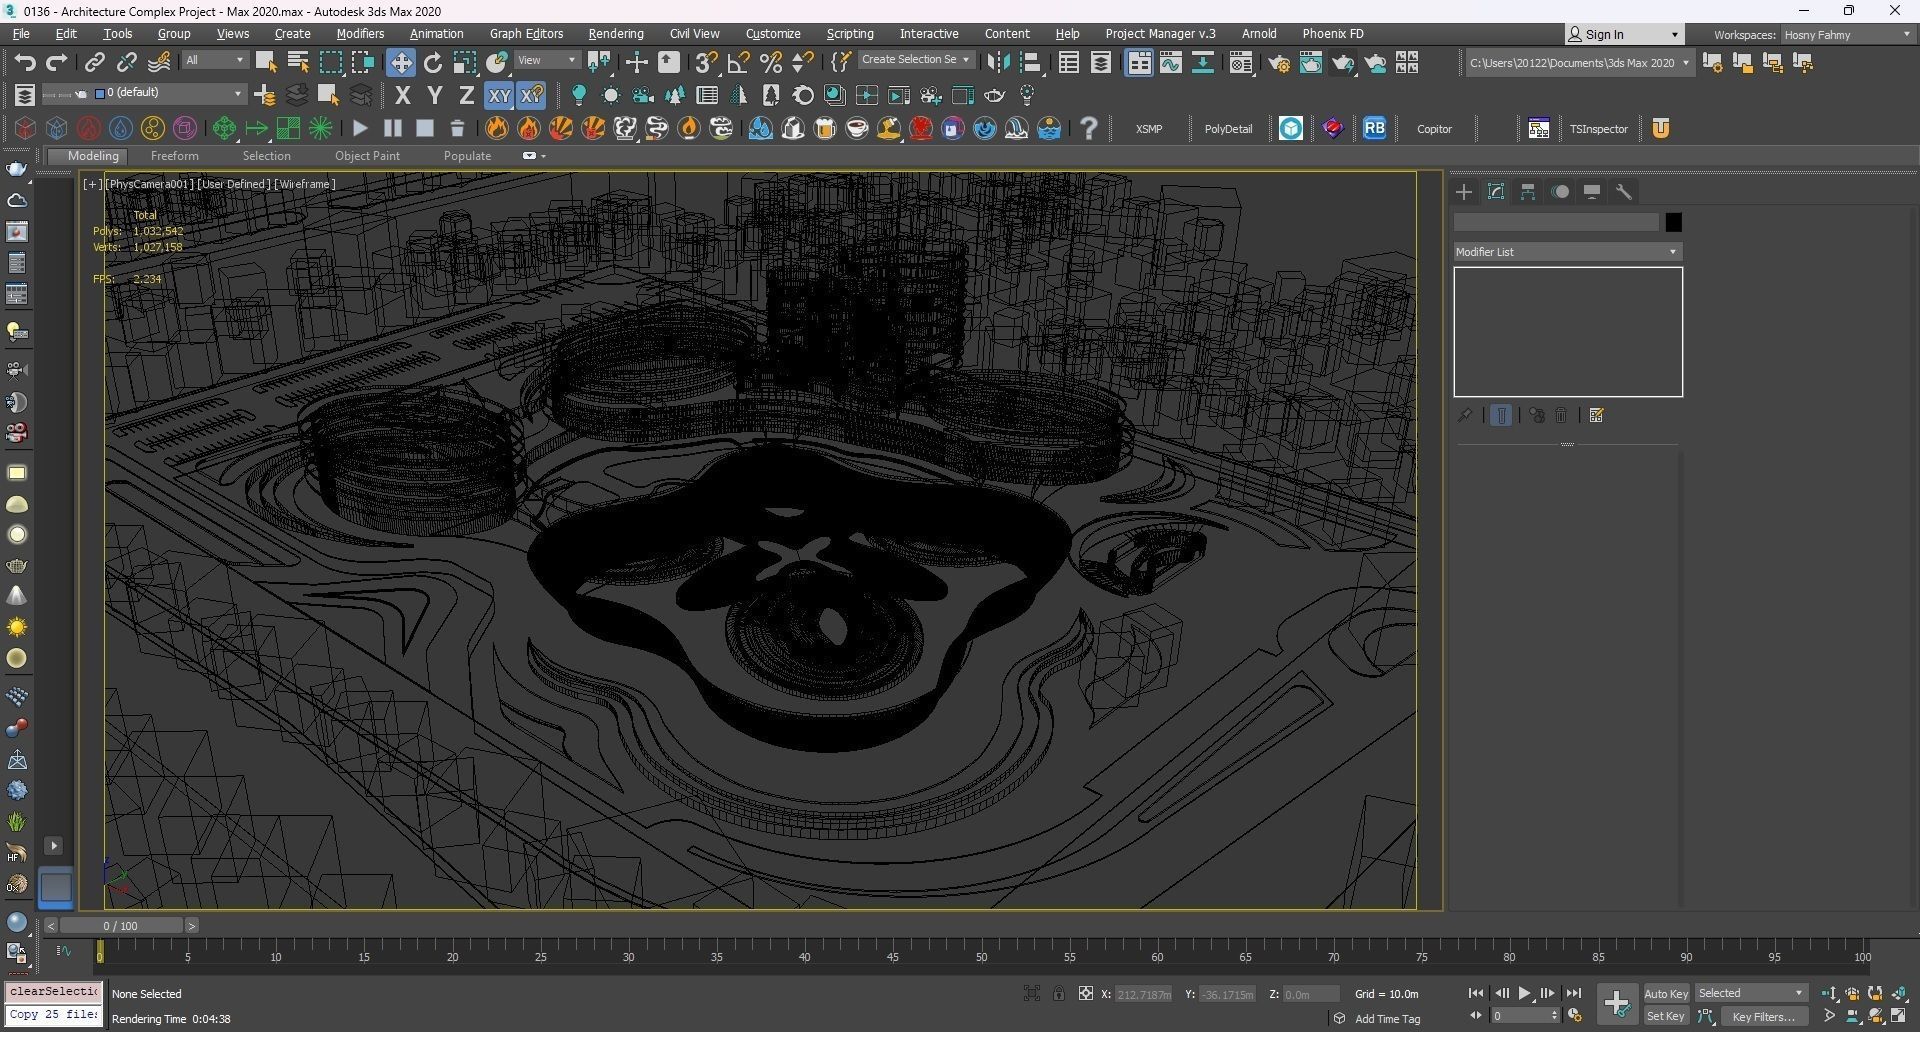Click the yellow sun icon in left sidebar
1920x1040 pixels.
pyautogui.click(x=17, y=628)
